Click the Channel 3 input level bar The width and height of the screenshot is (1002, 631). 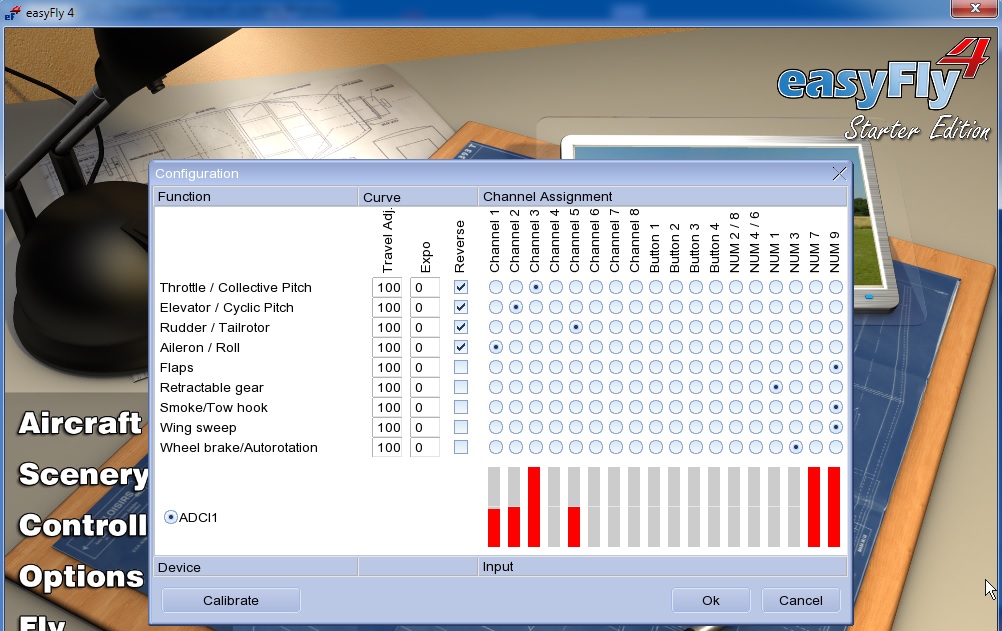click(x=534, y=507)
